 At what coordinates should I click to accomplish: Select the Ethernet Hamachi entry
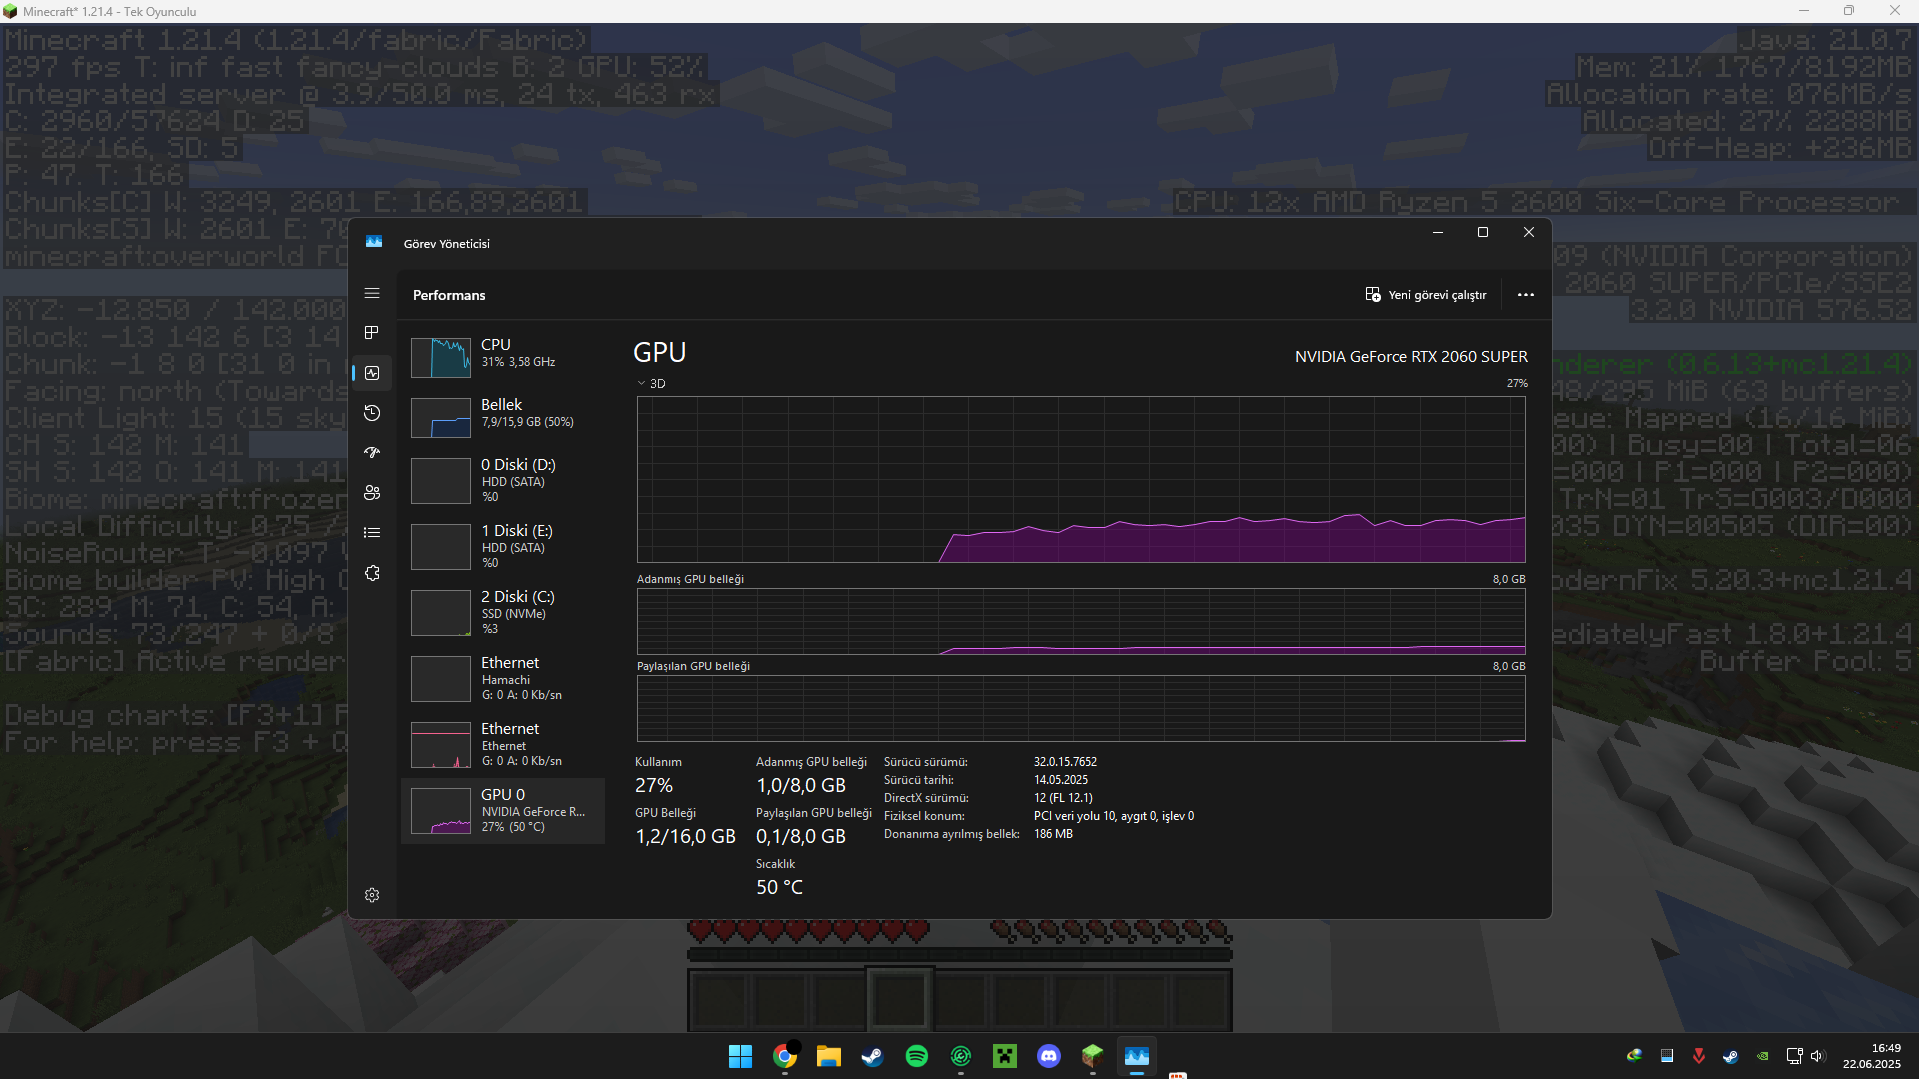click(503, 678)
